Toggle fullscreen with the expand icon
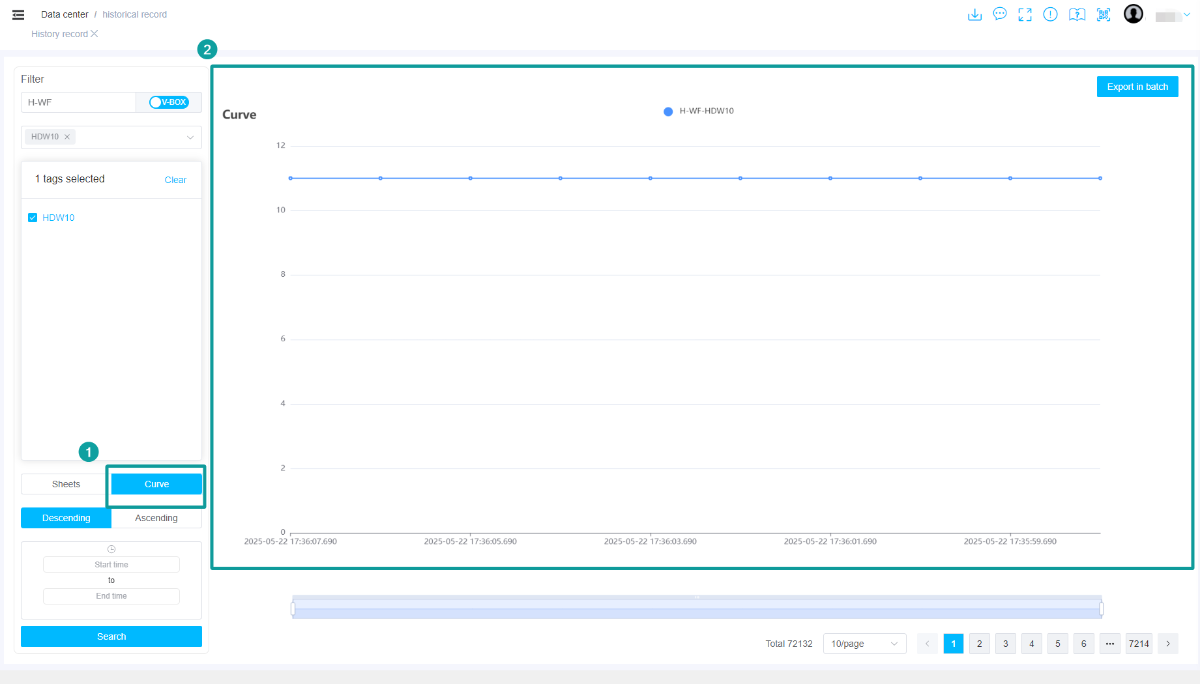Image resolution: width=1200 pixels, height=684 pixels. (1025, 15)
